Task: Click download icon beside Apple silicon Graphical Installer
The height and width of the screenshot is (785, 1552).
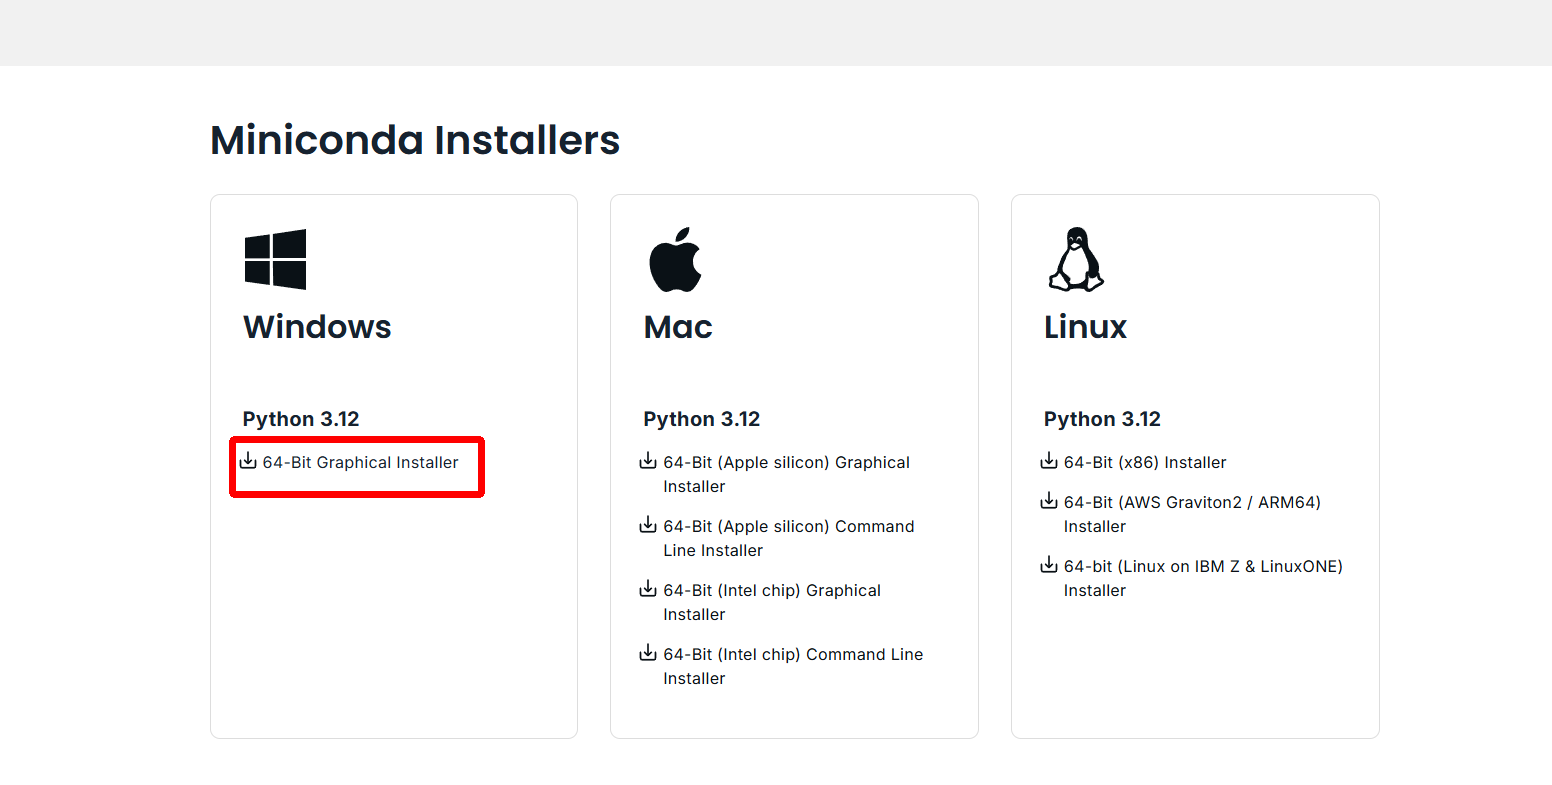Action: [x=648, y=461]
